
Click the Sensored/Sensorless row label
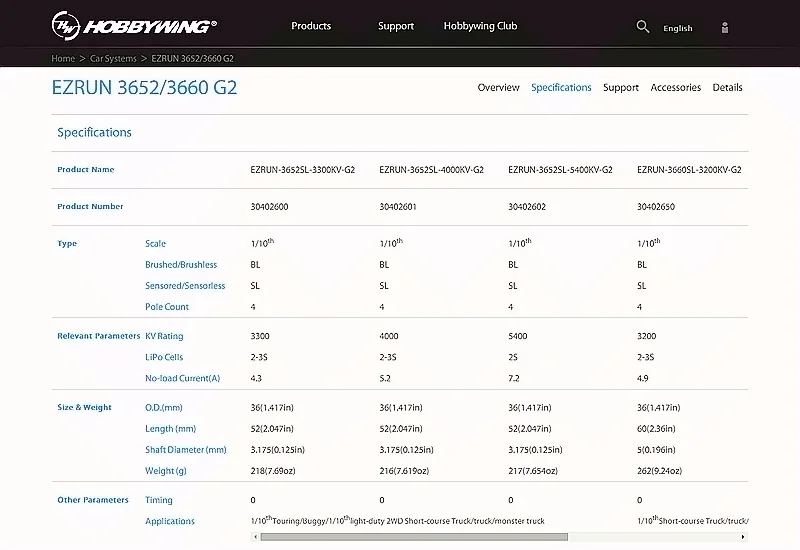click(x=185, y=286)
